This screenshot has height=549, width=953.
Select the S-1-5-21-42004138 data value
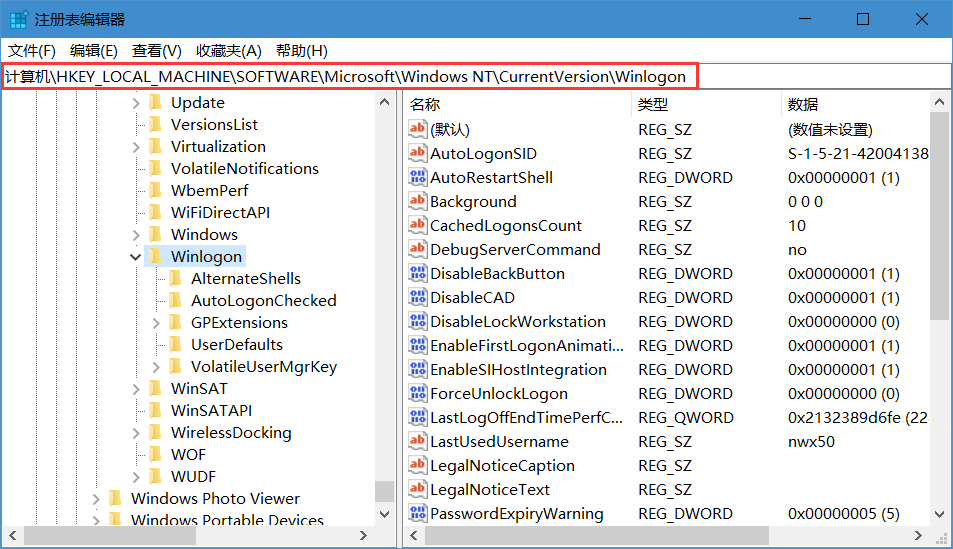pyautogui.click(x=858, y=153)
